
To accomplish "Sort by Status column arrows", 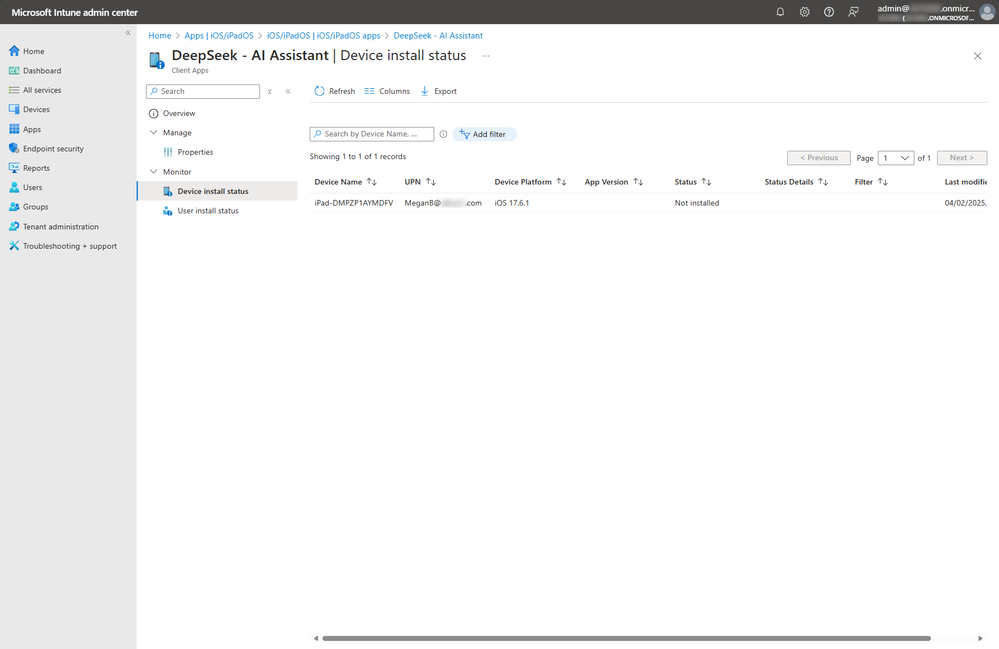I will [706, 182].
